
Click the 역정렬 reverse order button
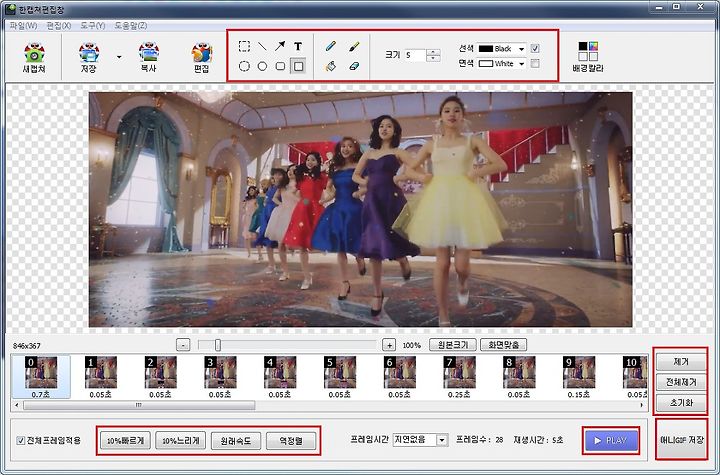pyautogui.click(x=291, y=441)
